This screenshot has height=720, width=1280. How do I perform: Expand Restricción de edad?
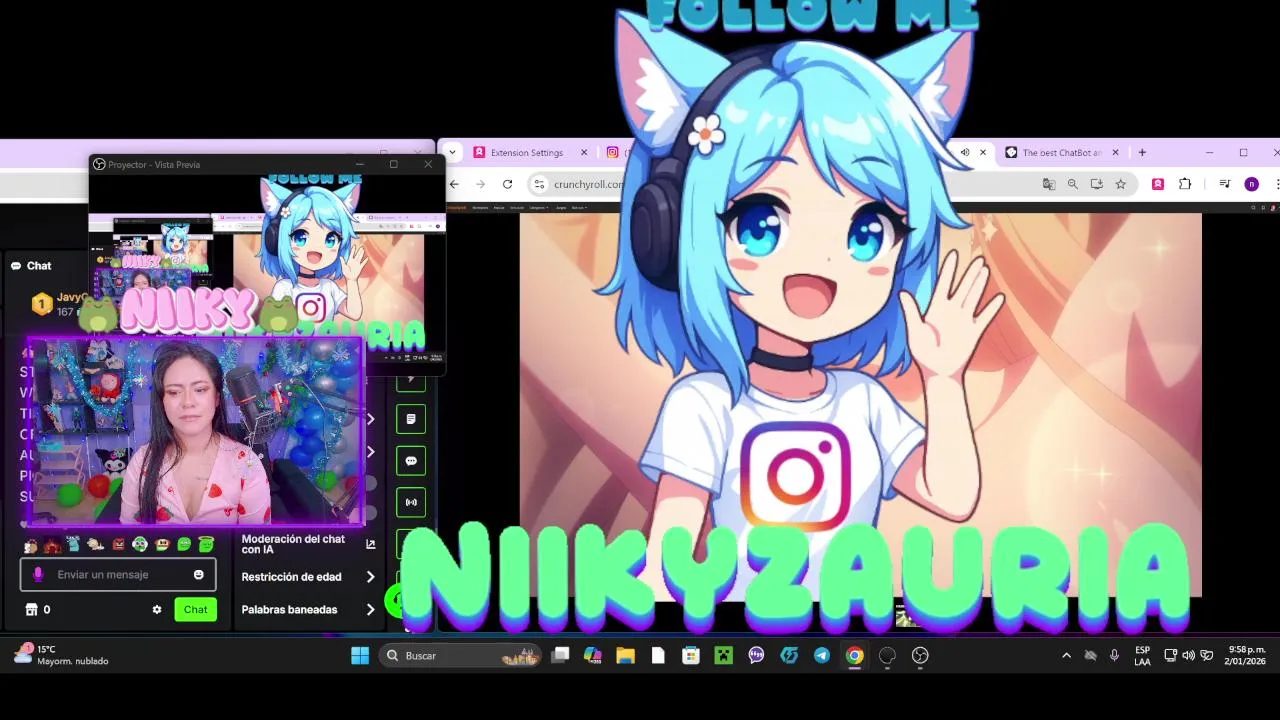[x=308, y=577]
